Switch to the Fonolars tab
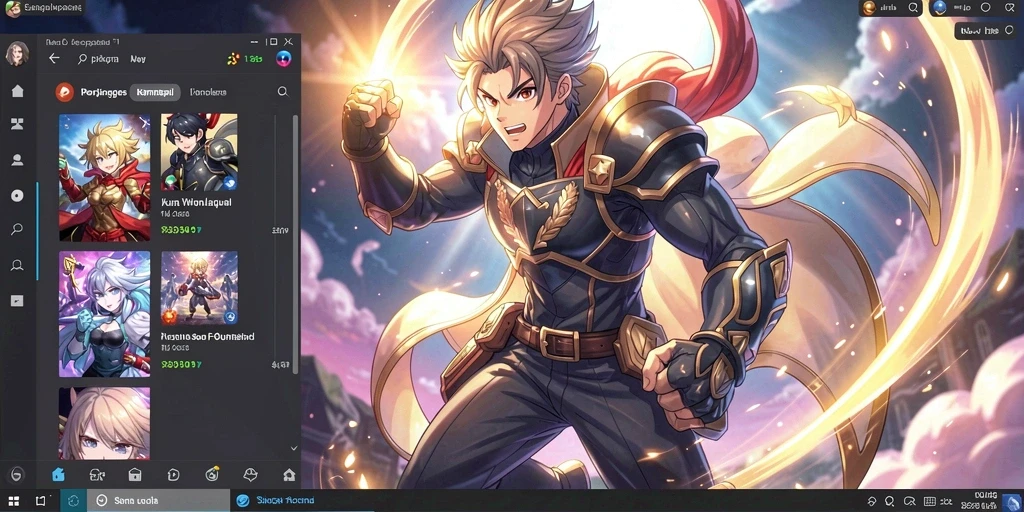The height and width of the screenshot is (512, 1024). [x=208, y=93]
